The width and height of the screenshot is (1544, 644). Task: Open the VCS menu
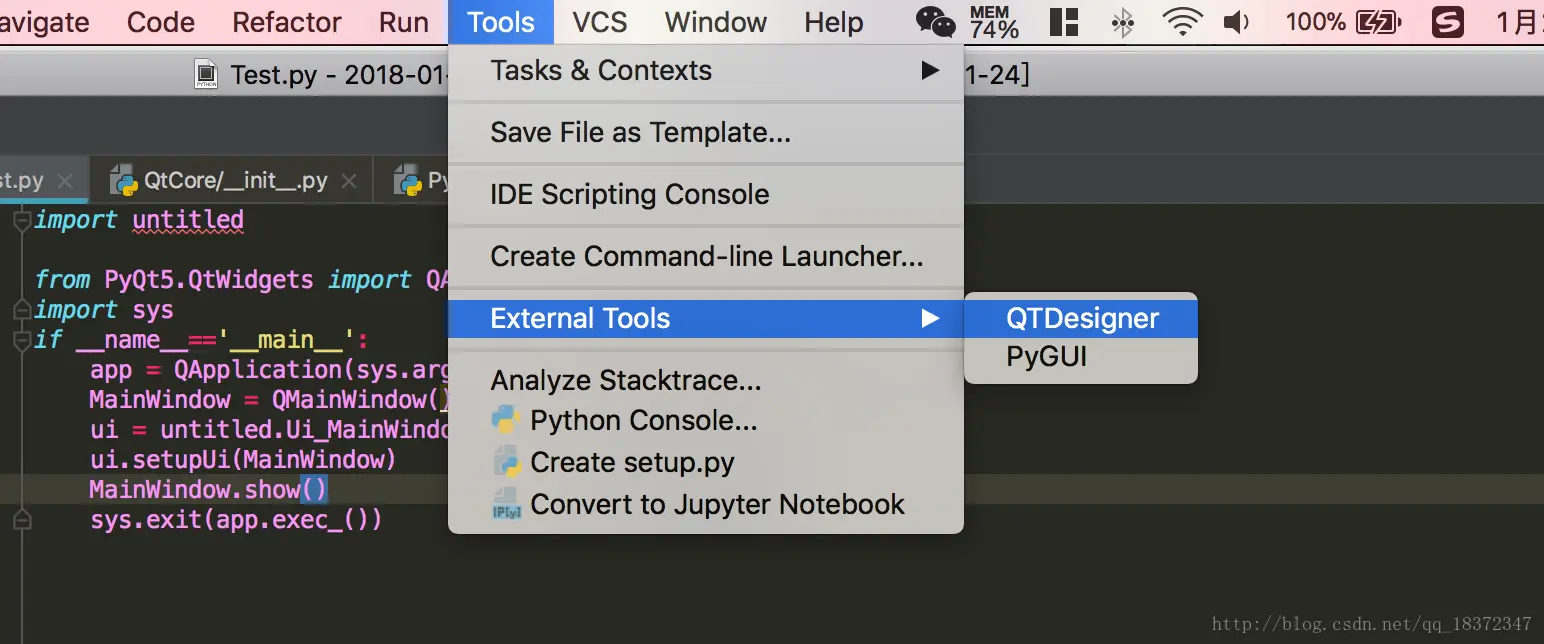pyautogui.click(x=600, y=22)
